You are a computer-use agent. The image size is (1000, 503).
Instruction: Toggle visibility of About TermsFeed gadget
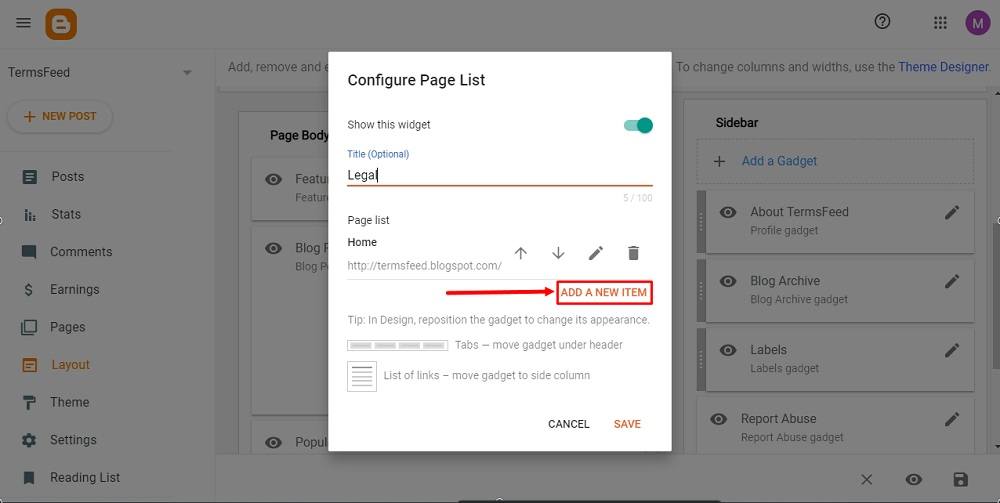click(x=728, y=212)
